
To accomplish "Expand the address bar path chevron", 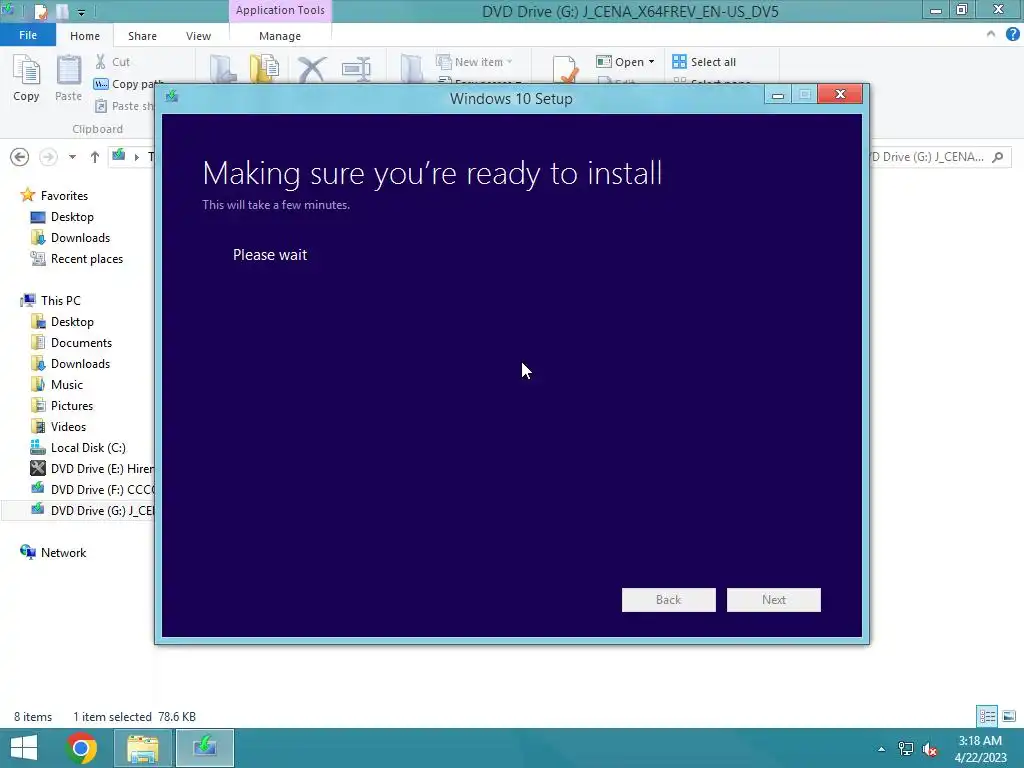I will tap(136, 157).
